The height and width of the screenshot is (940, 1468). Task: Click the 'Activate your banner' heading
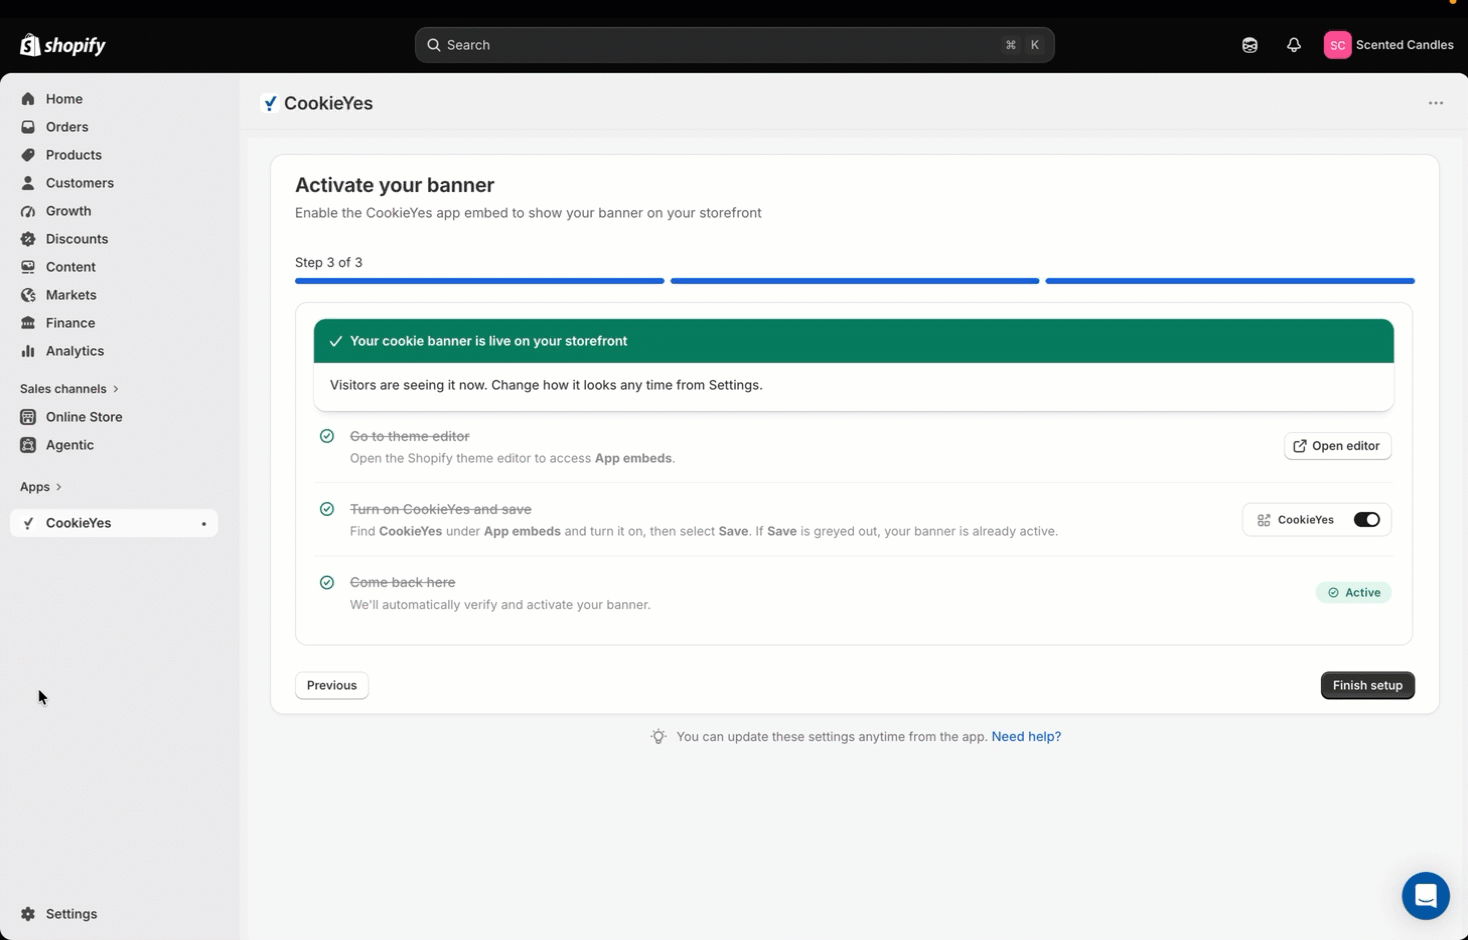(x=395, y=185)
